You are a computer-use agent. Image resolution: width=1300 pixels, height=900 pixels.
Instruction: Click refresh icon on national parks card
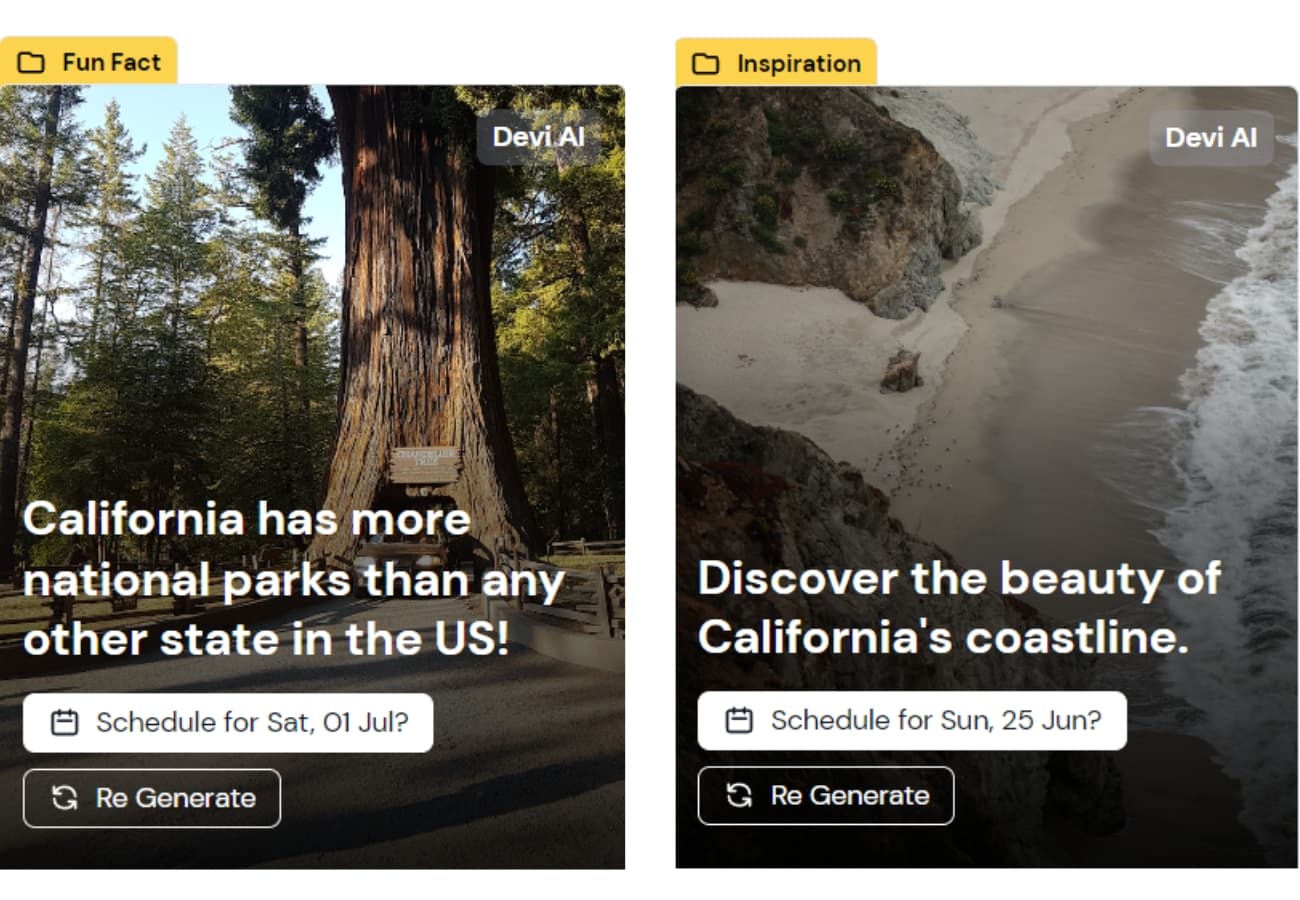(x=64, y=798)
